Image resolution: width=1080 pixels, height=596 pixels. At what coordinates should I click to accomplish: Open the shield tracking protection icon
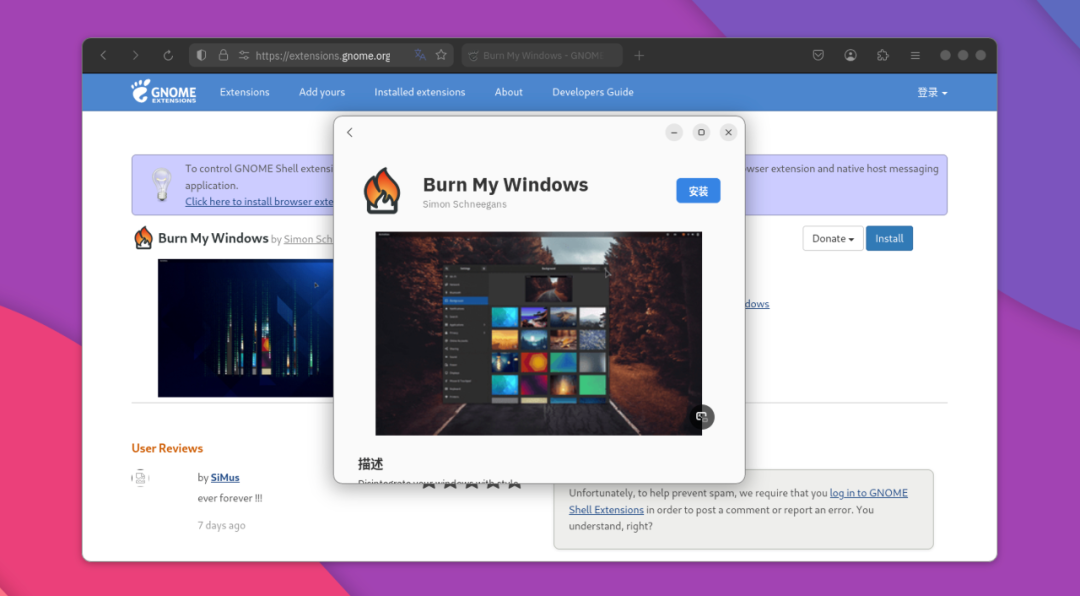[201, 55]
